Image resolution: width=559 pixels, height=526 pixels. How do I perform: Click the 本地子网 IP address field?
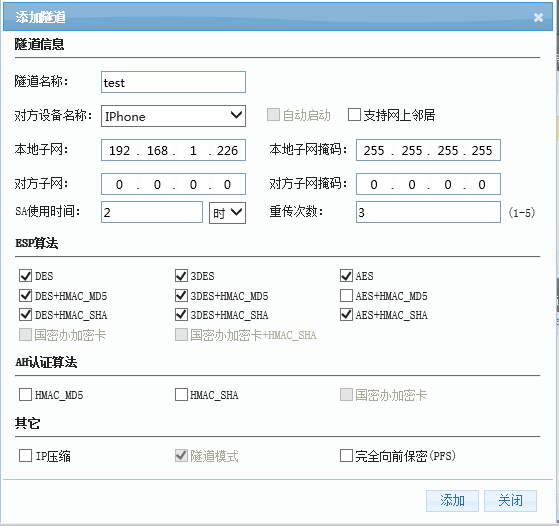[173, 150]
